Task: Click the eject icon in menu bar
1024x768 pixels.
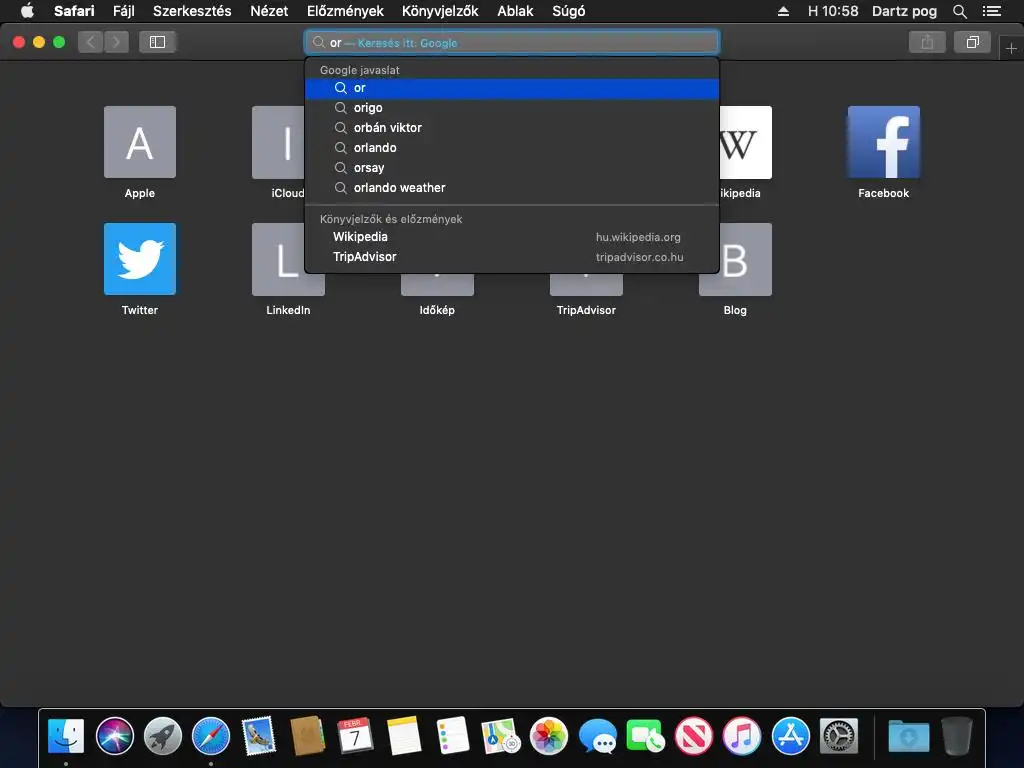Action: [x=784, y=11]
